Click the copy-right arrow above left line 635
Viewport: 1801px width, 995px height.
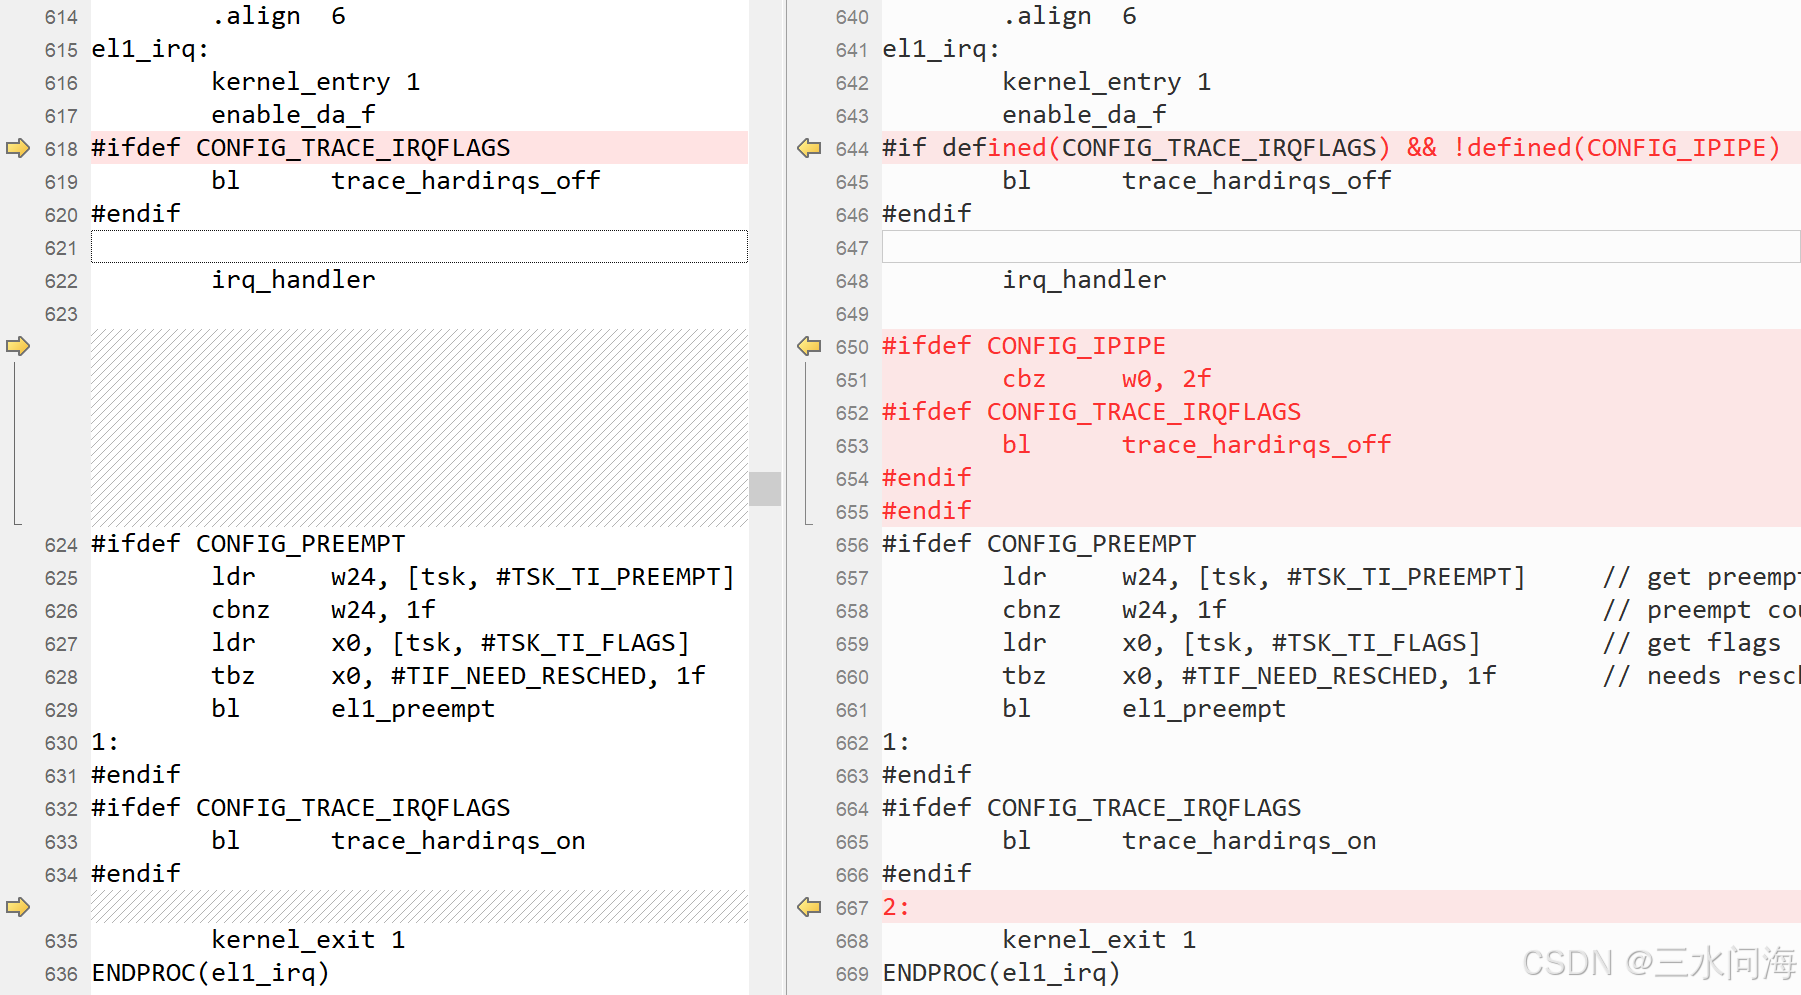pyautogui.click(x=18, y=907)
